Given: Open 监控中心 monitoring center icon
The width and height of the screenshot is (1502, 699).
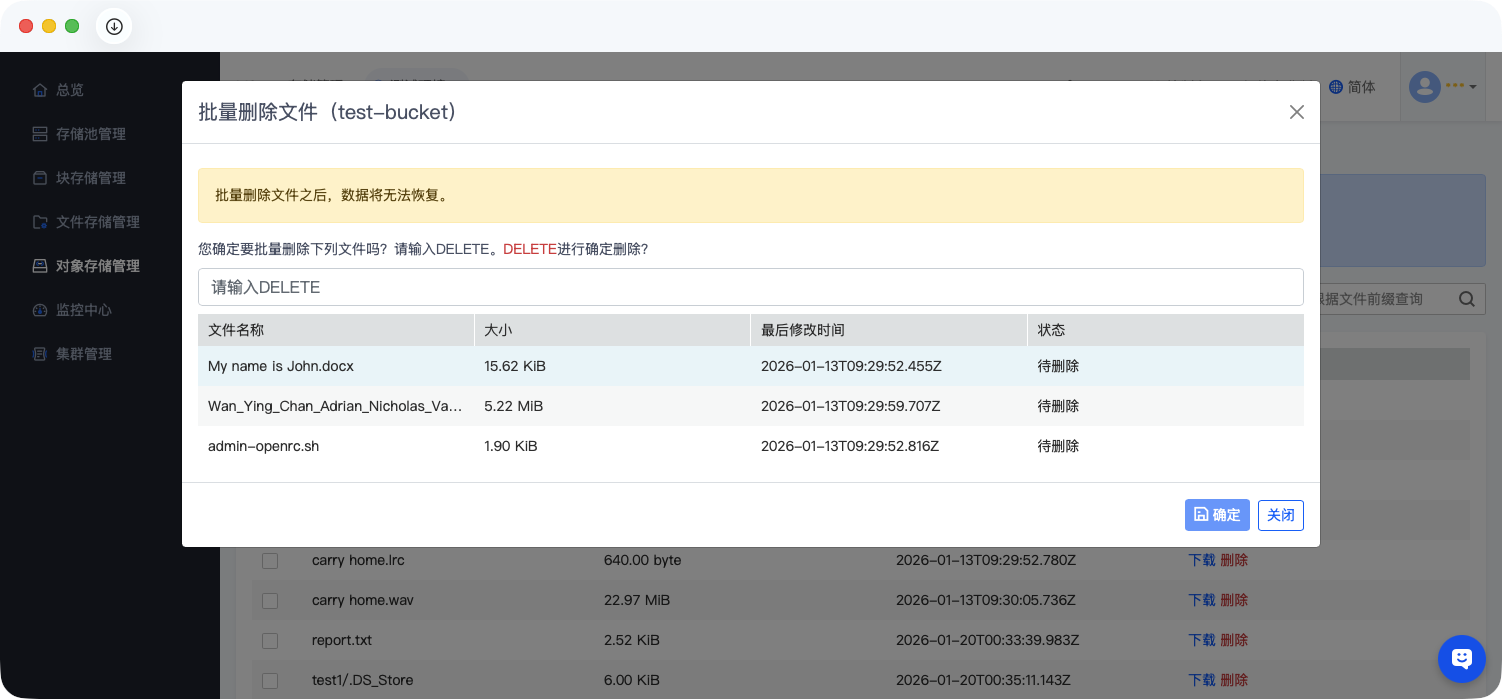Looking at the screenshot, I should click(40, 310).
